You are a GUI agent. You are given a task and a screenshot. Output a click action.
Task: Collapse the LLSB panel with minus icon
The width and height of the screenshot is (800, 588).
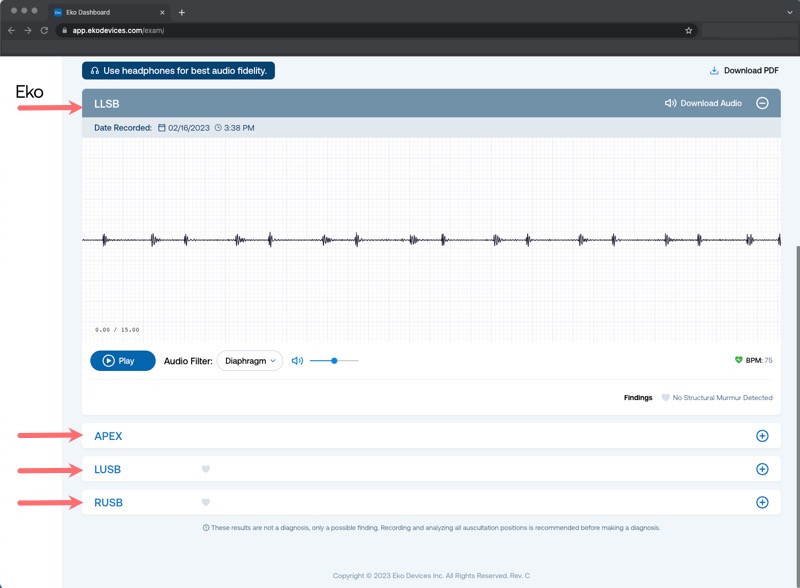click(x=762, y=103)
